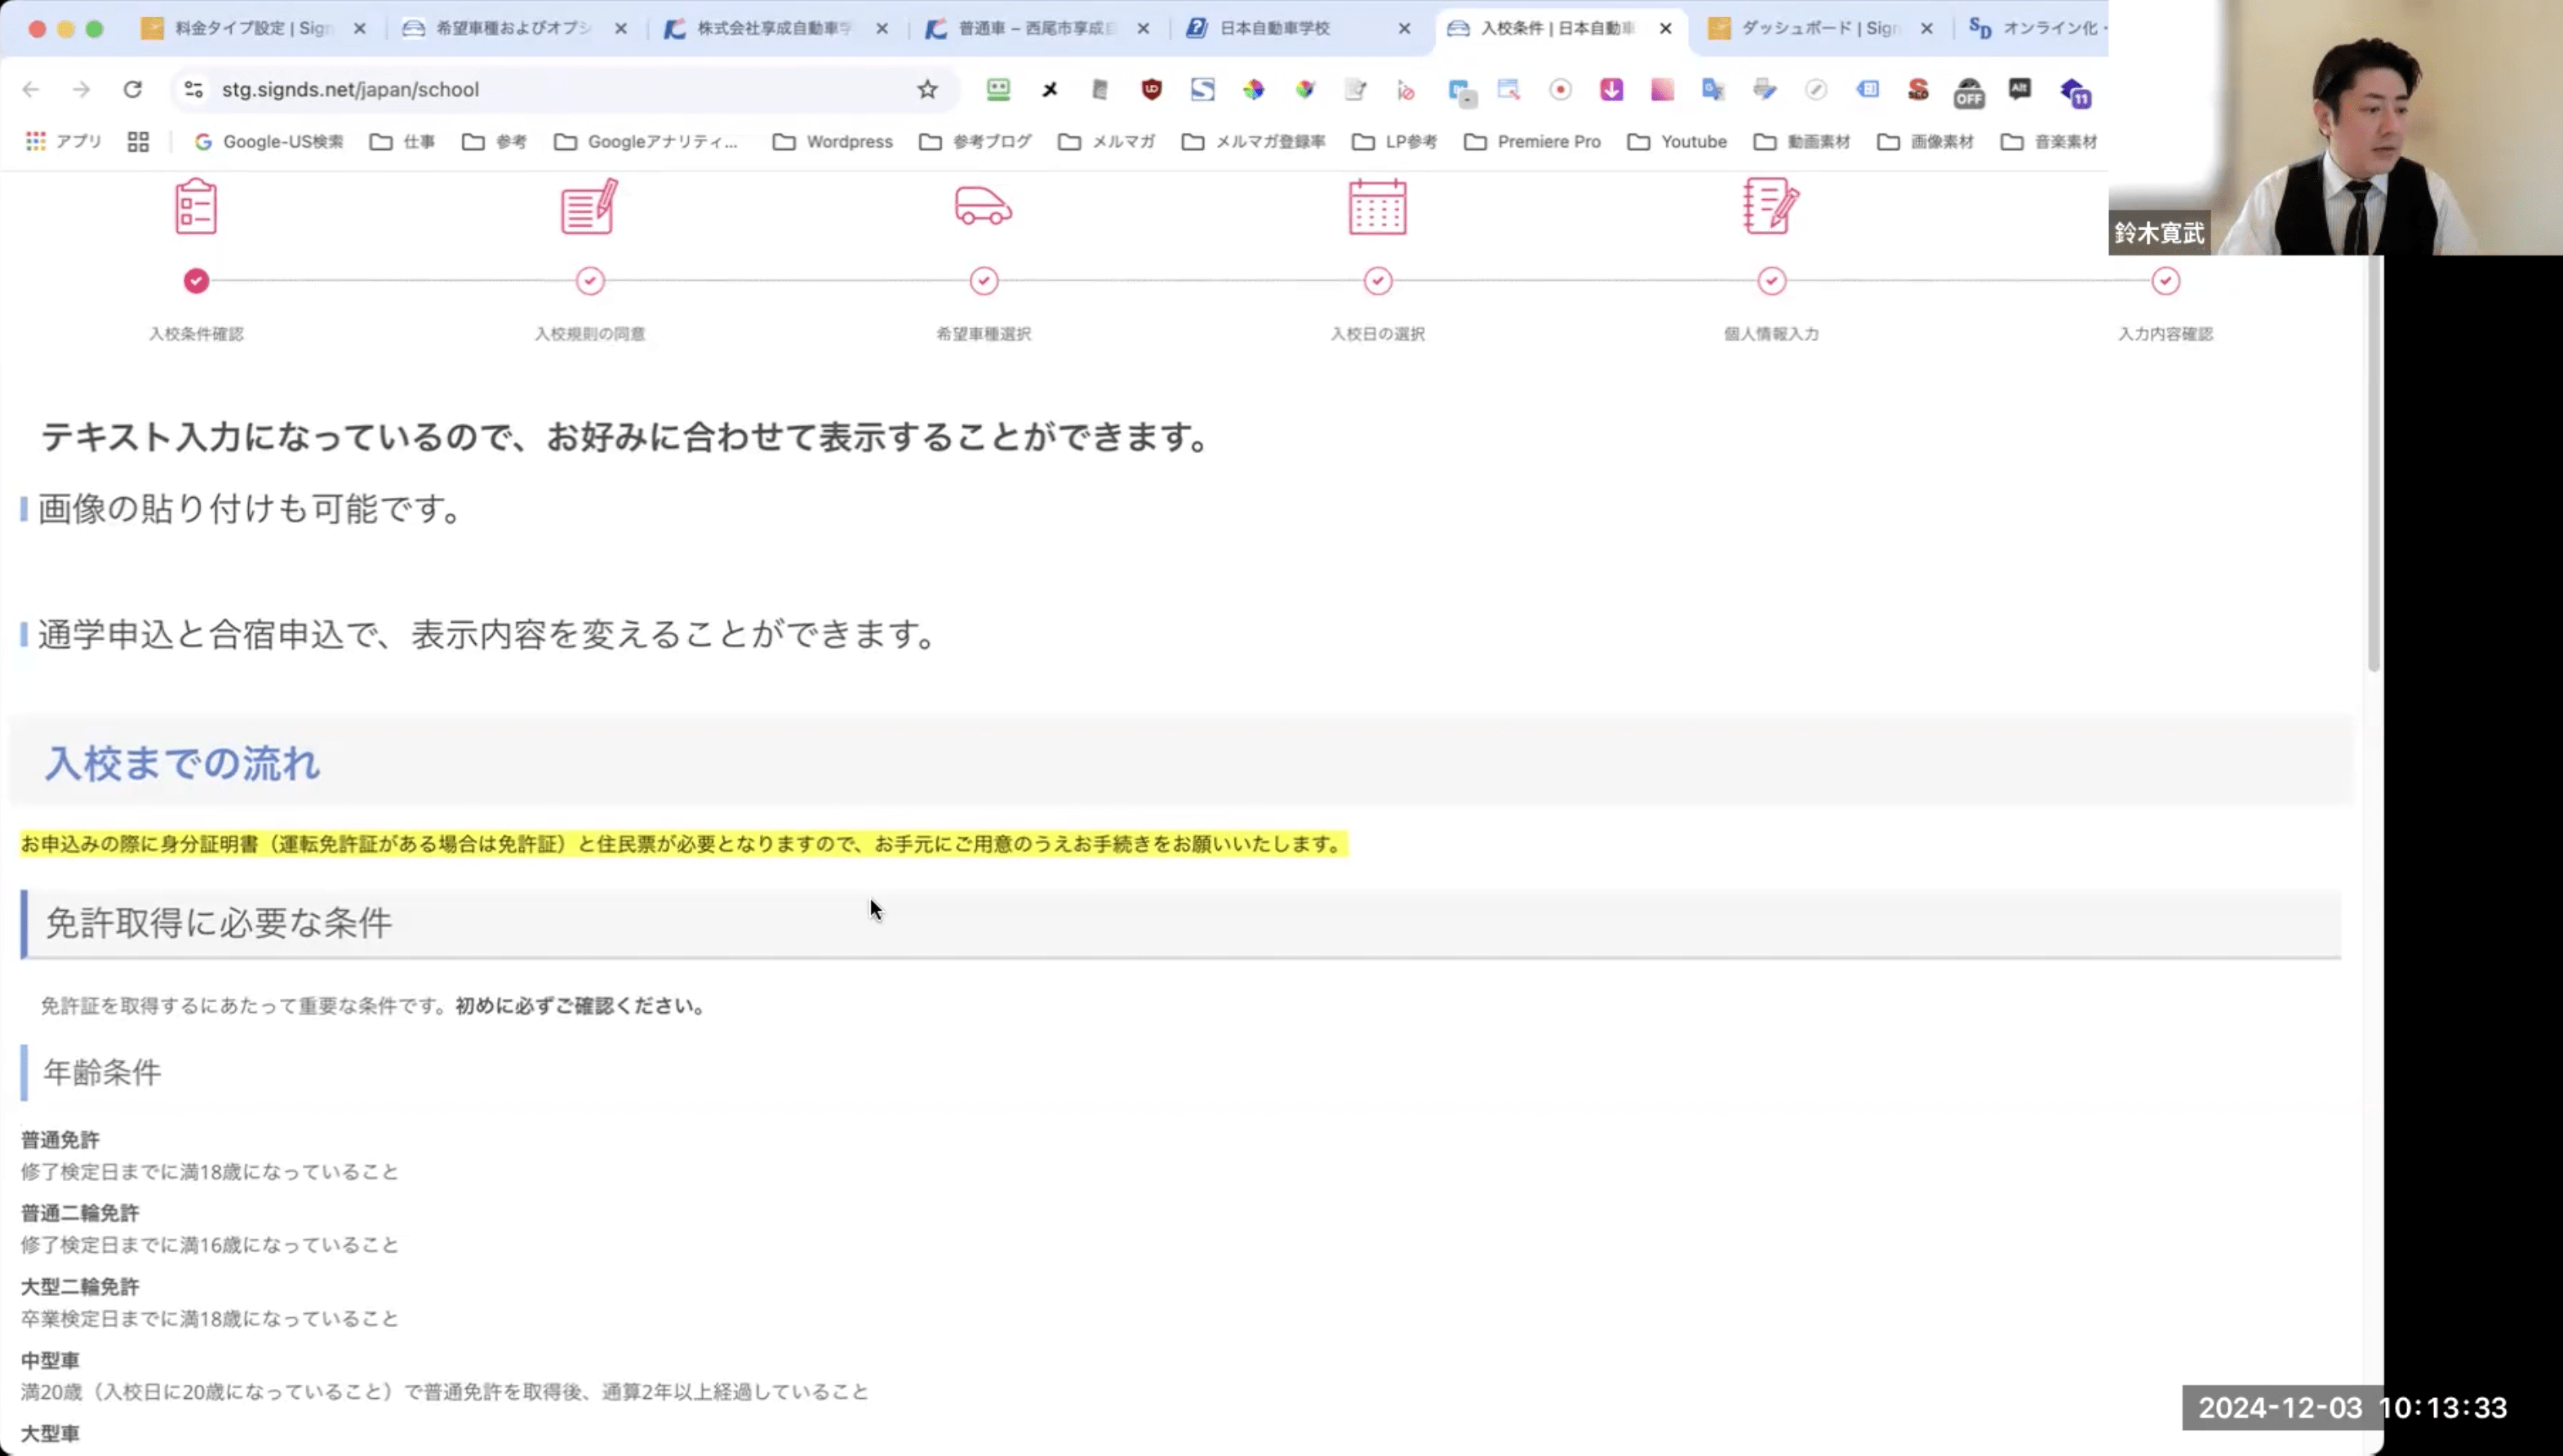Click the 年齢条件 heading
The height and width of the screenshot is (1456, 2563).
coord(102,1072)
